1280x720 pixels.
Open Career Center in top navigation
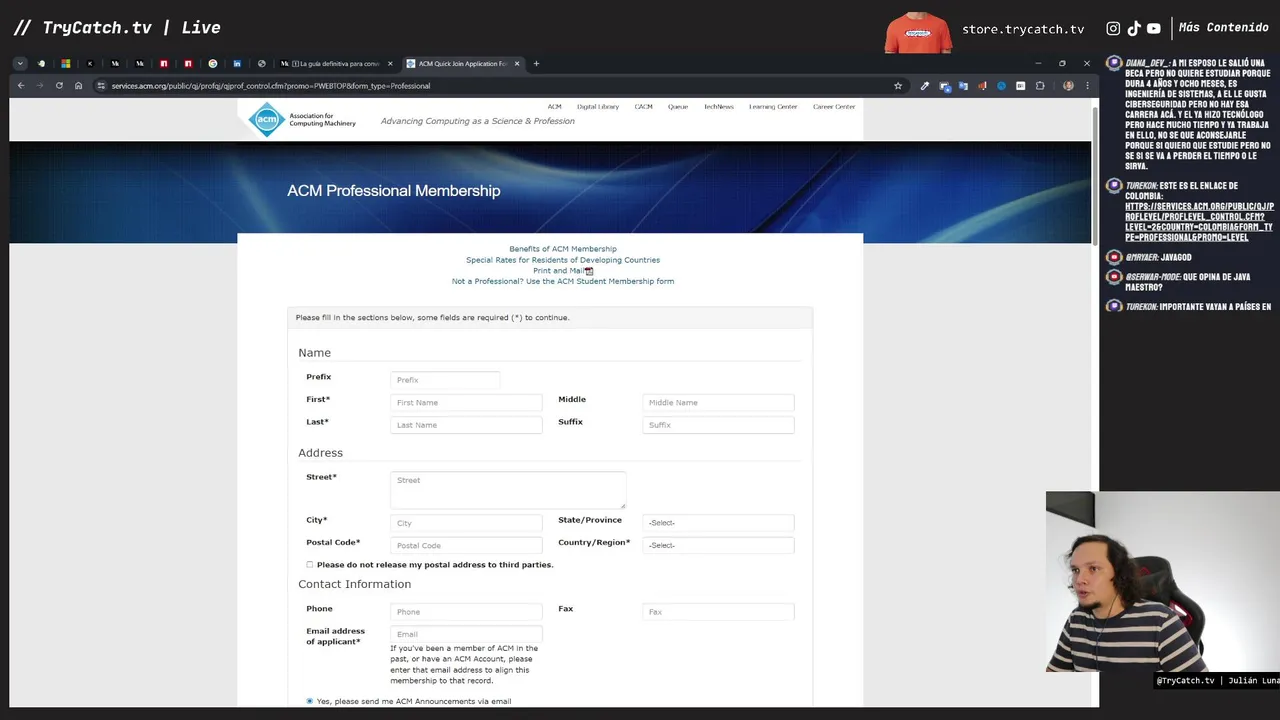tap(834, 107)
